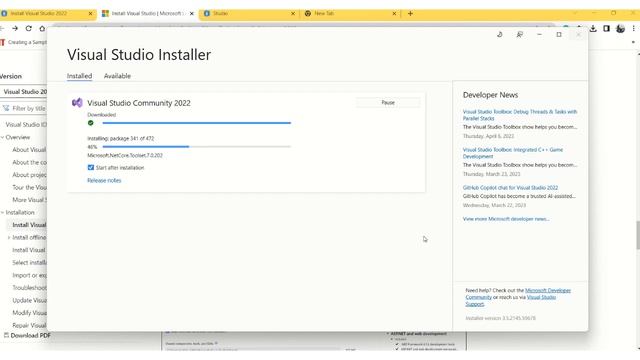Click filter icon beside Filter by title
This screenshot has height=360, width=640.
[x=6, y=108]
